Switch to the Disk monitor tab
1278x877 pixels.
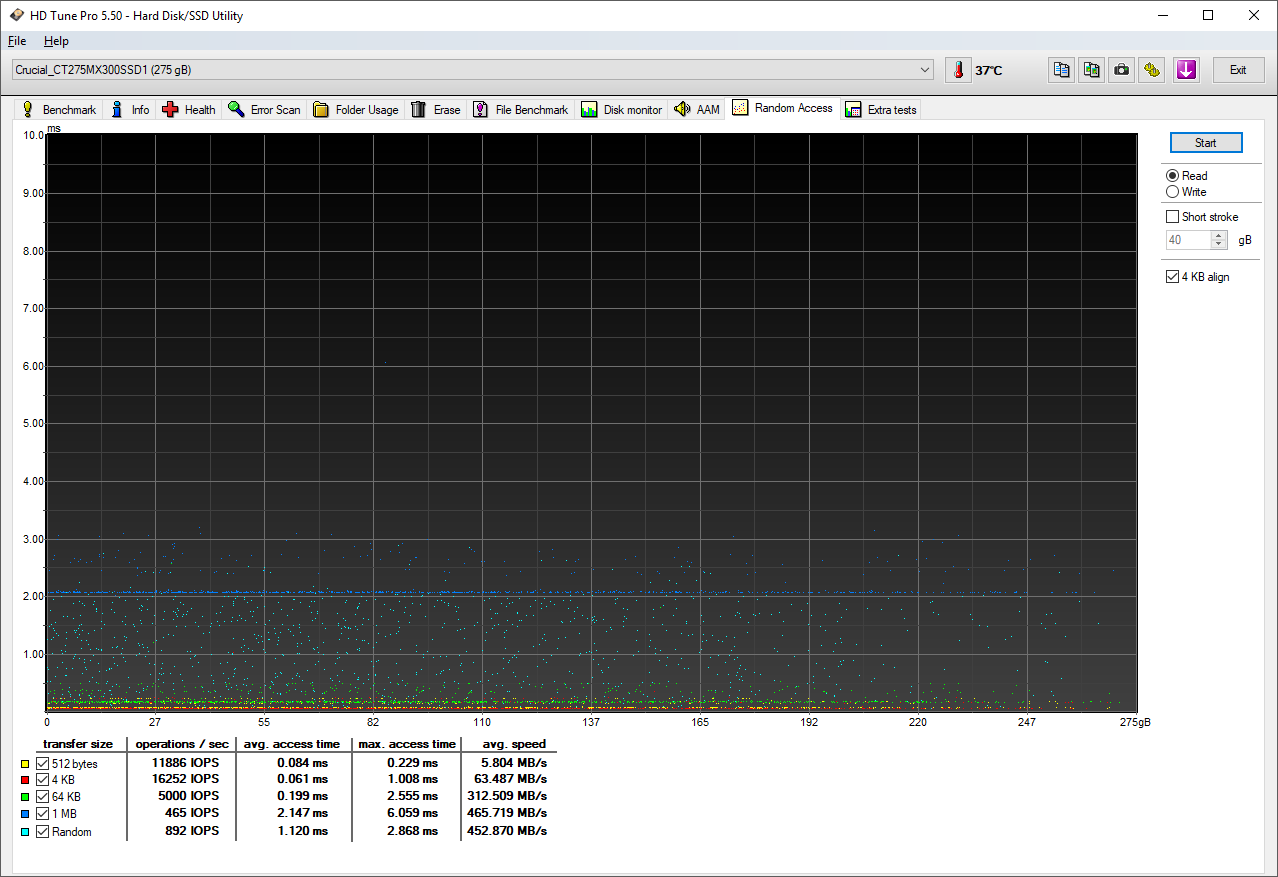pyautogui.click(x=622, y=110)
